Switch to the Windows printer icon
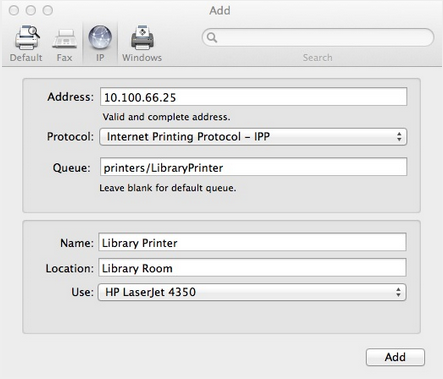 pos(142,37)
